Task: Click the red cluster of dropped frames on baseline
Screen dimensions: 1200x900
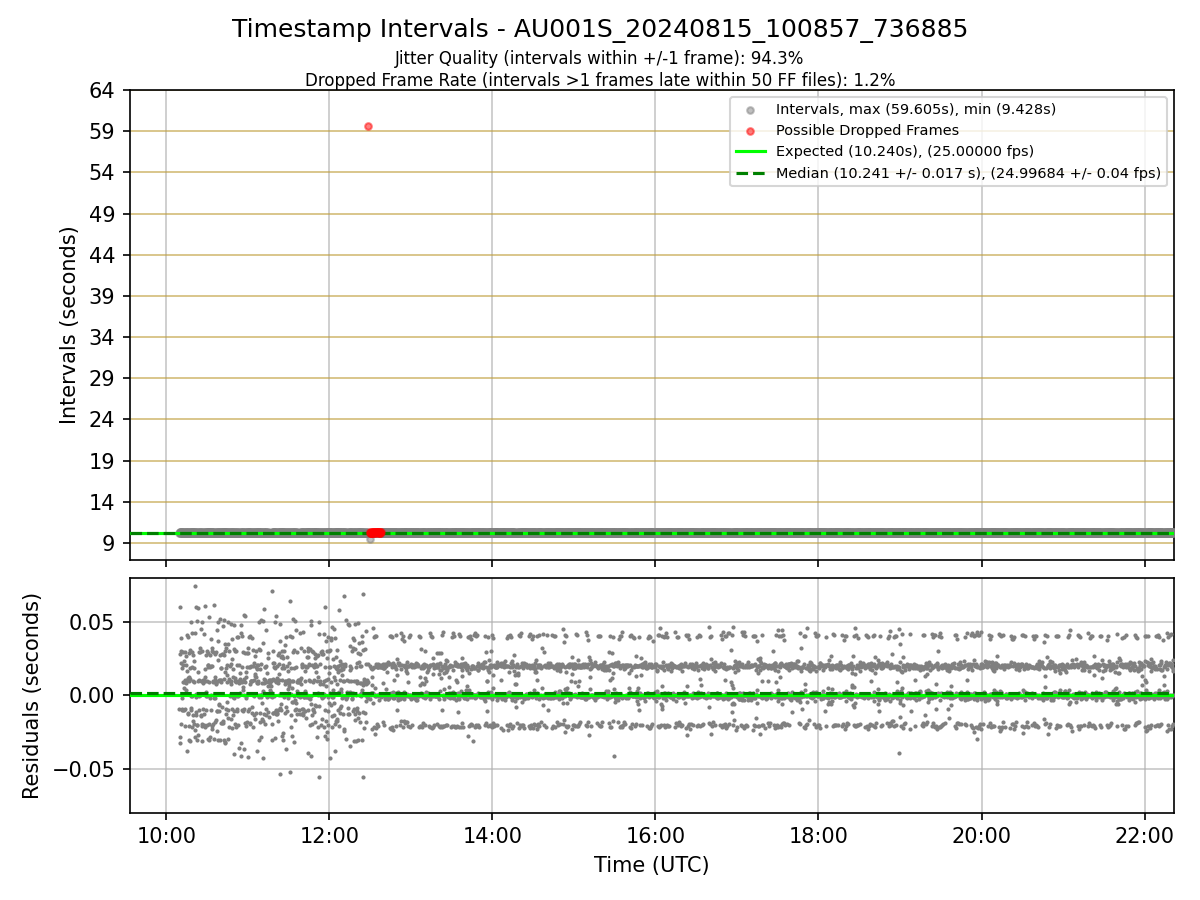Action: point(376,533)
